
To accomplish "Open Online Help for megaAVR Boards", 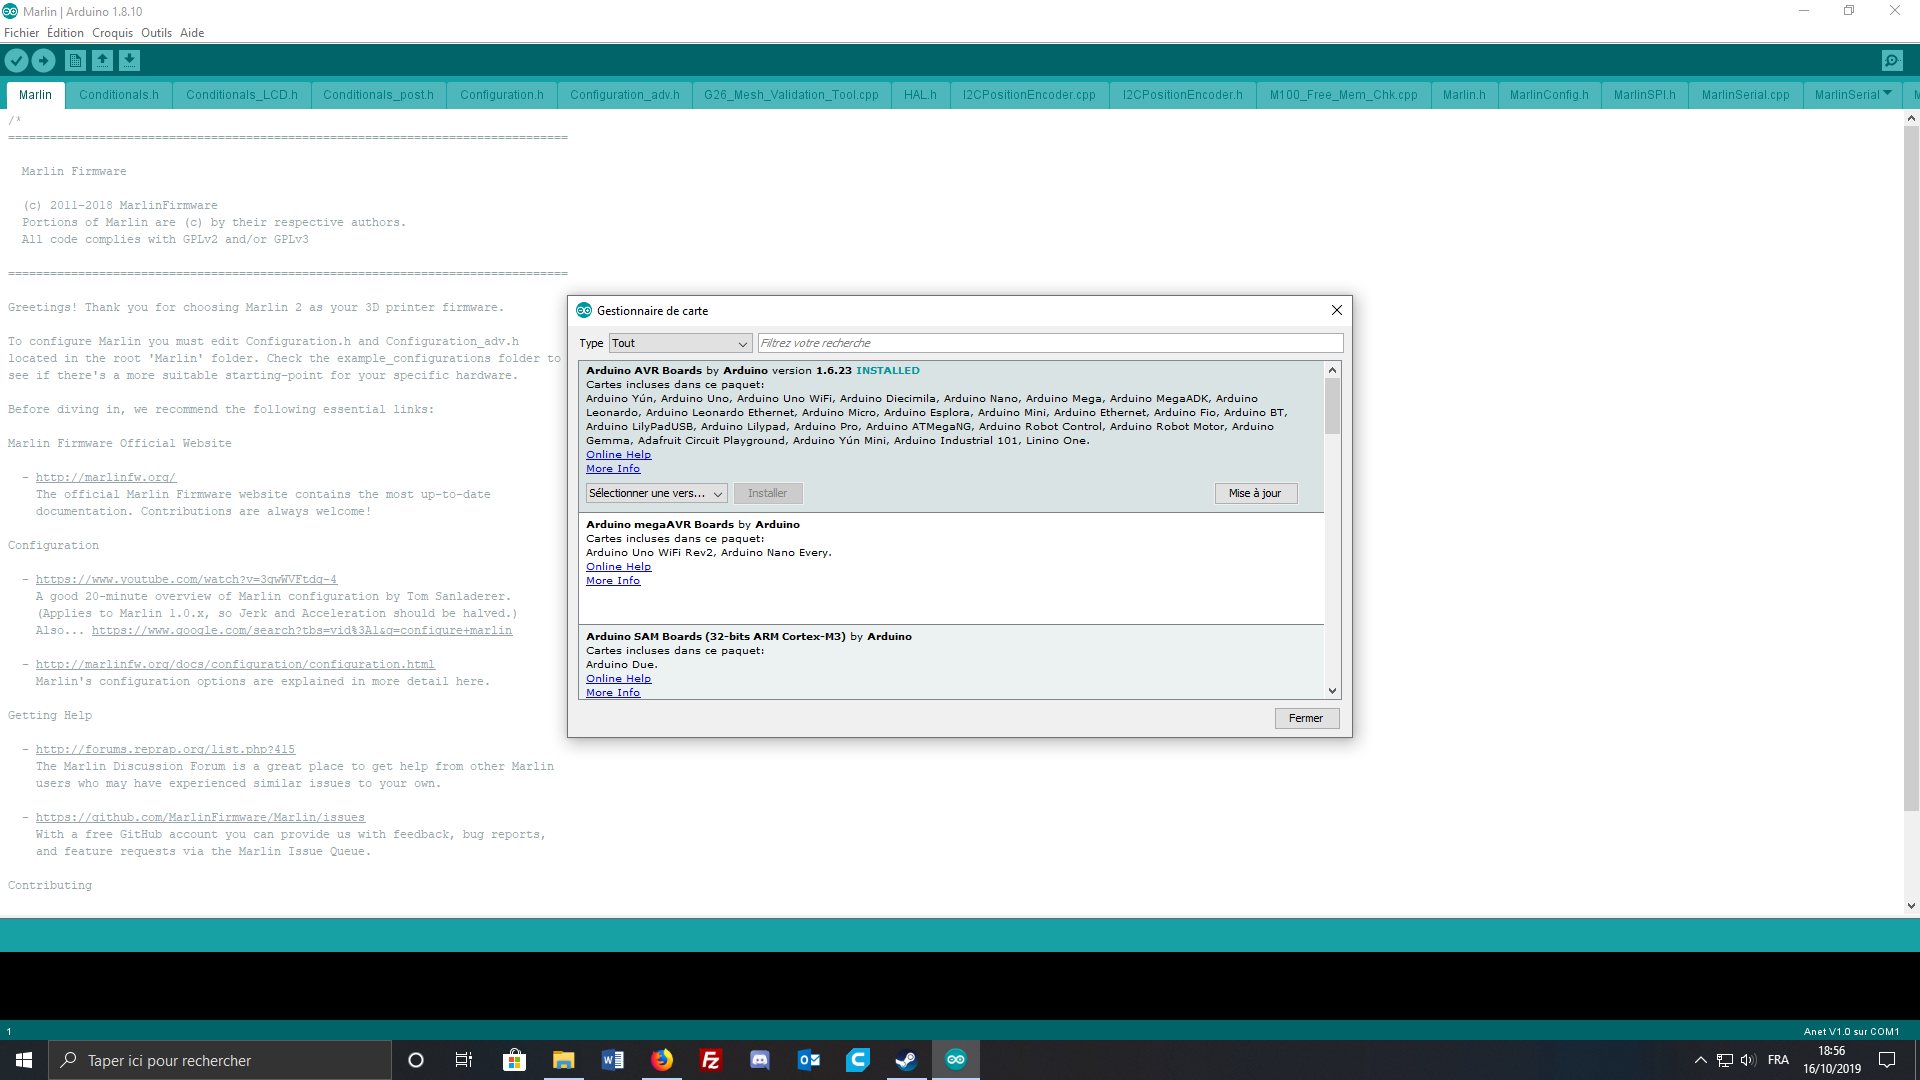I will pos(618,566).
